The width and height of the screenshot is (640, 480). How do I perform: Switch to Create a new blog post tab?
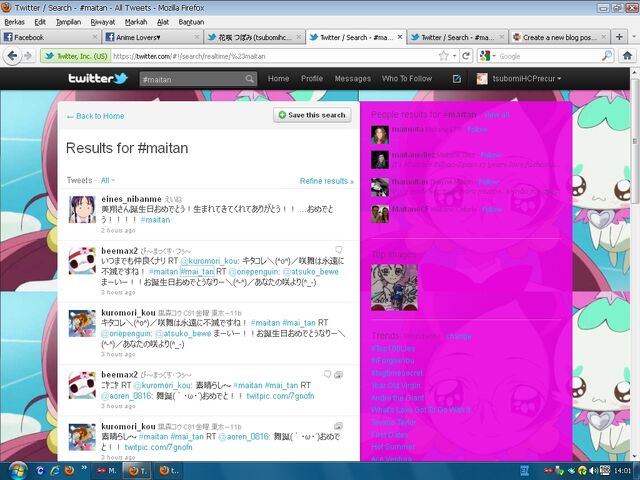click(559, 37)
